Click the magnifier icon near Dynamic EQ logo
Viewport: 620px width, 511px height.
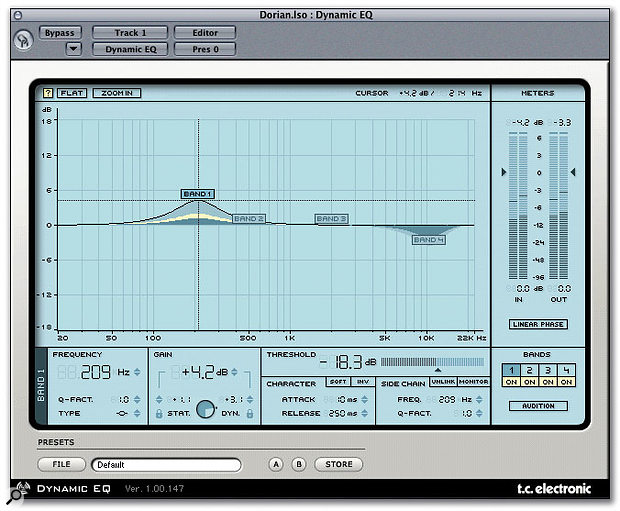tap(15, 496)
